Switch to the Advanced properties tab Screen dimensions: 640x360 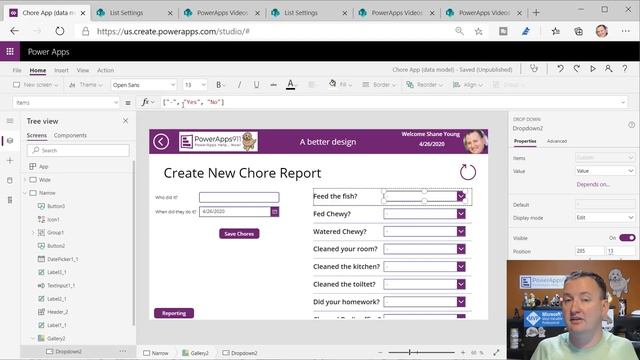557,141
